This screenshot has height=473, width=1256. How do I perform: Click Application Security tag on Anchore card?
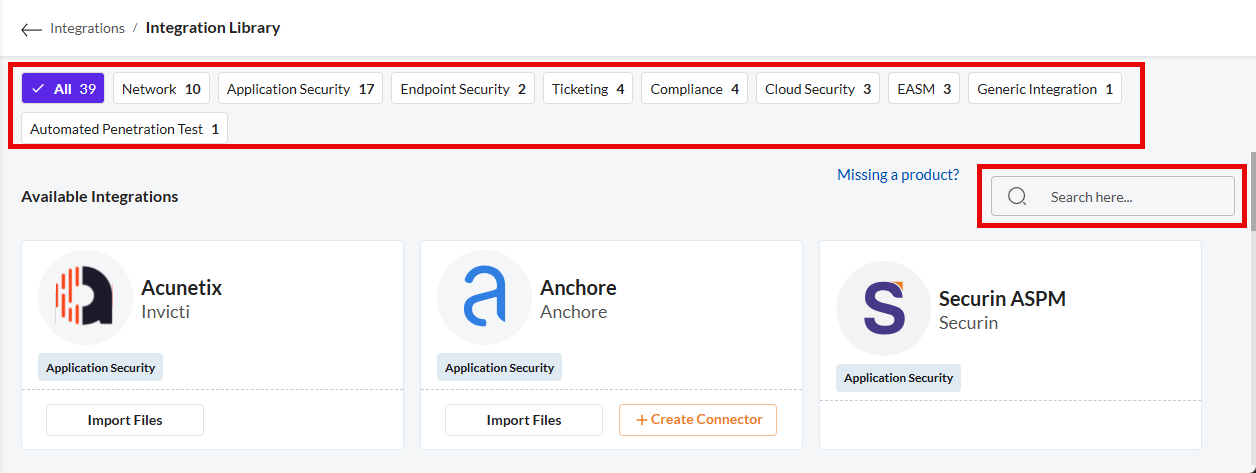coord(500,367)
